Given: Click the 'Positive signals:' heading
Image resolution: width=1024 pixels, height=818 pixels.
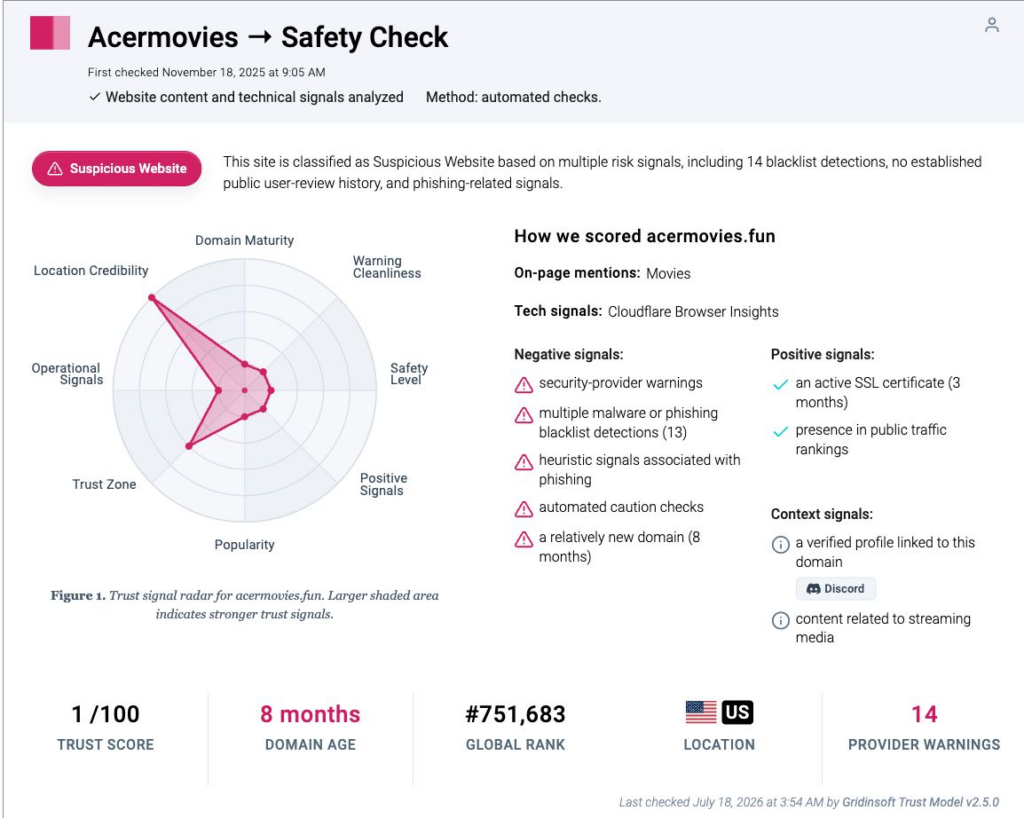Looking at the screenshot, I should click(822, 354).
